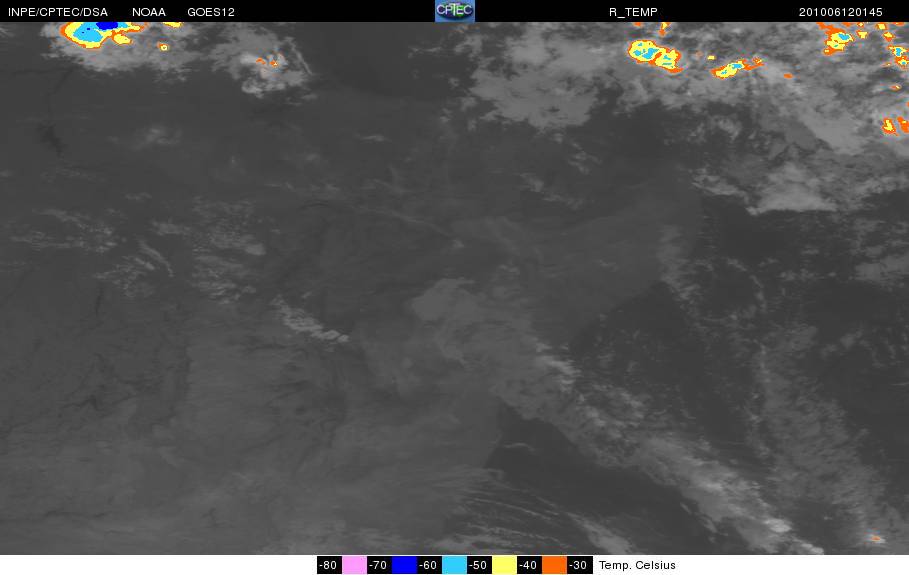Screen dimensions: 909x575
Task: Select the yellow -50 color swatch
Action: click(504, 565)
